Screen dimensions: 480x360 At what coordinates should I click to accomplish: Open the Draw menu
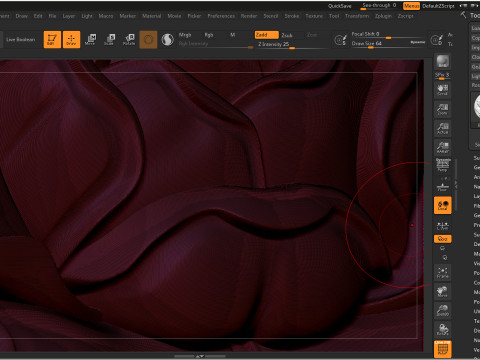coord(22,16)
